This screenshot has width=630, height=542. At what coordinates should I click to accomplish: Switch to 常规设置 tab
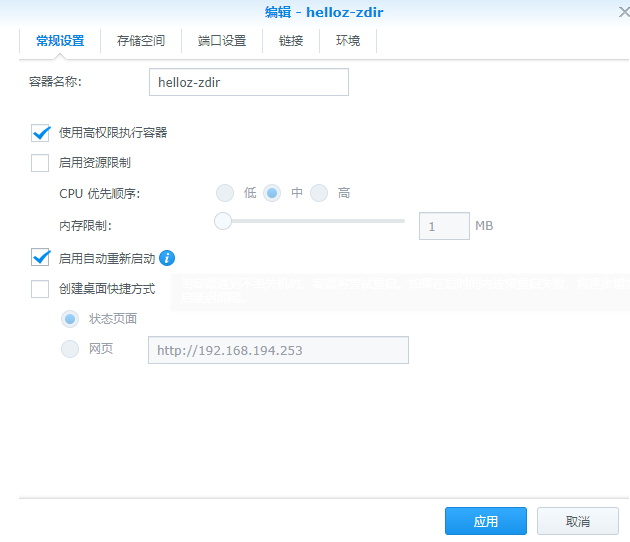pyautogui.click(x=60, y=41)
